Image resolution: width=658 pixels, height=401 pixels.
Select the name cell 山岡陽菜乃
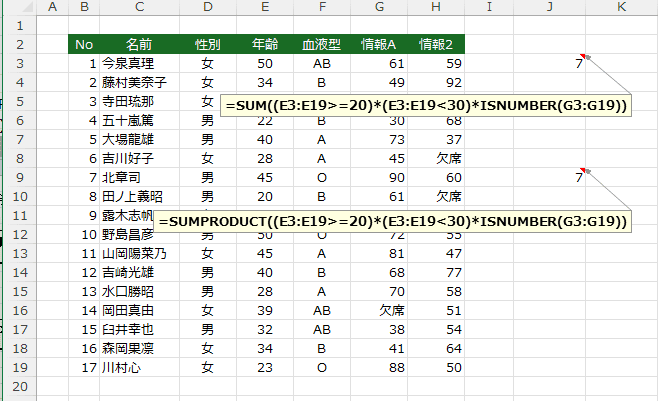[x=139, y=254]
